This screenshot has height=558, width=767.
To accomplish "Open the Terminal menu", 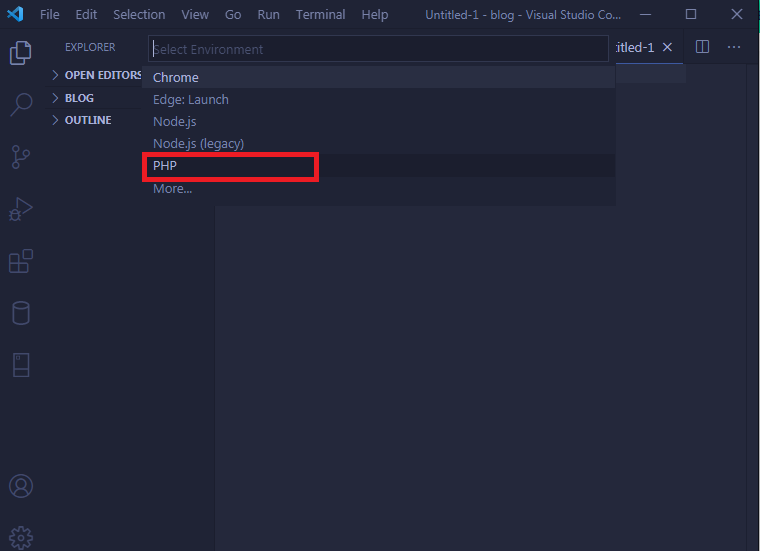I will coord(320,15).
